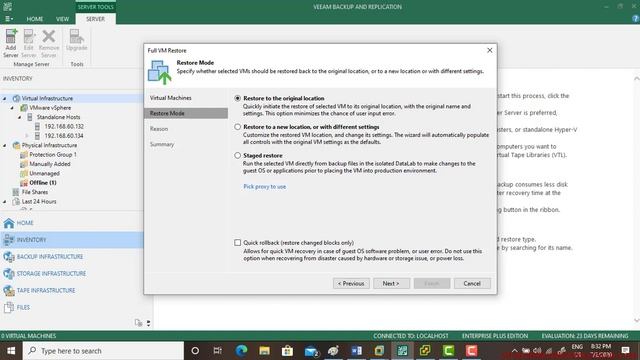Select Offline (1) group

click(42, 183)
